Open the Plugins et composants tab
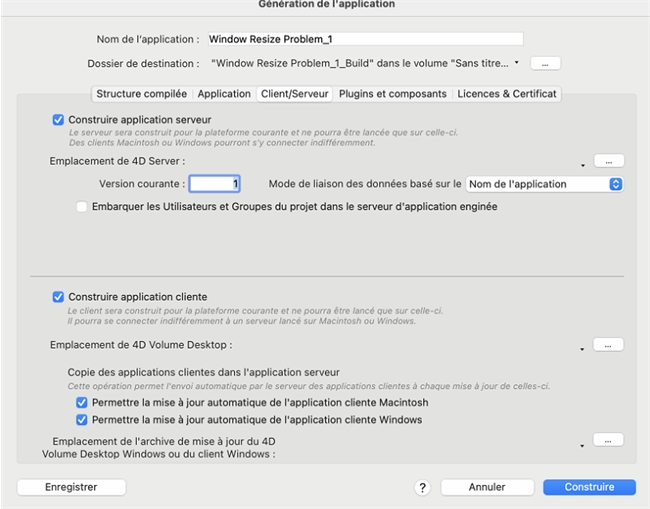Screen dimensions: 650x509 (392, 94)
